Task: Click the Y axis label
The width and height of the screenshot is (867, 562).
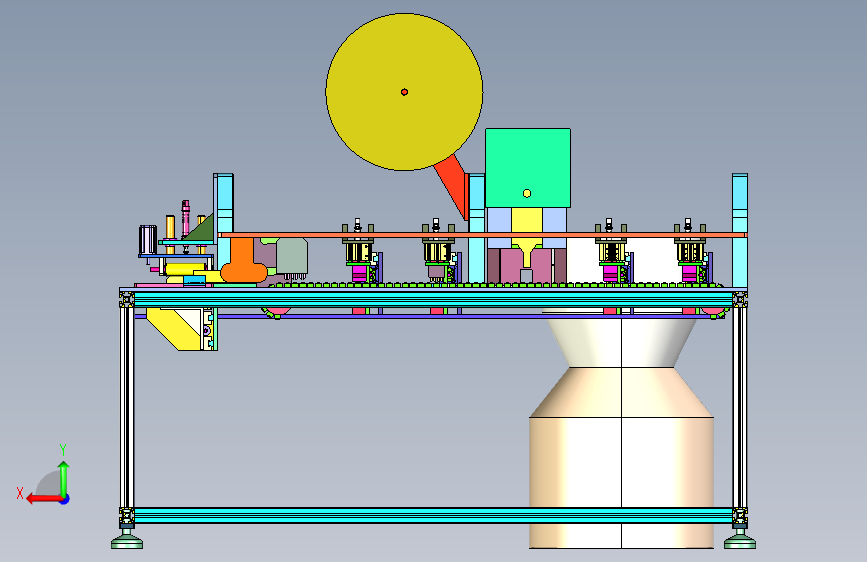Action: (x=63, y=449)
